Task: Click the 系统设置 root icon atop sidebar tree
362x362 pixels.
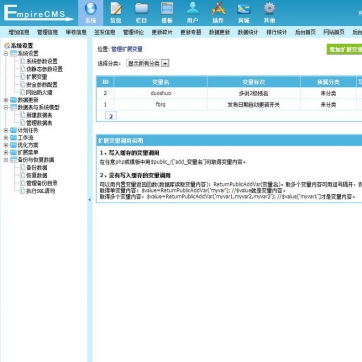Action: tap(7, 46)
